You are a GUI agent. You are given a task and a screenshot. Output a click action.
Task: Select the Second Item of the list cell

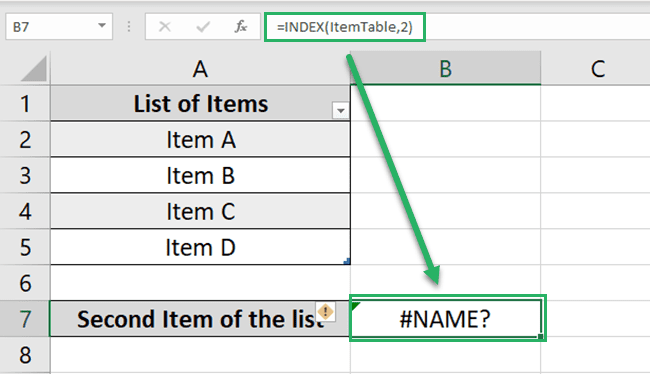[x=200, y=318]
